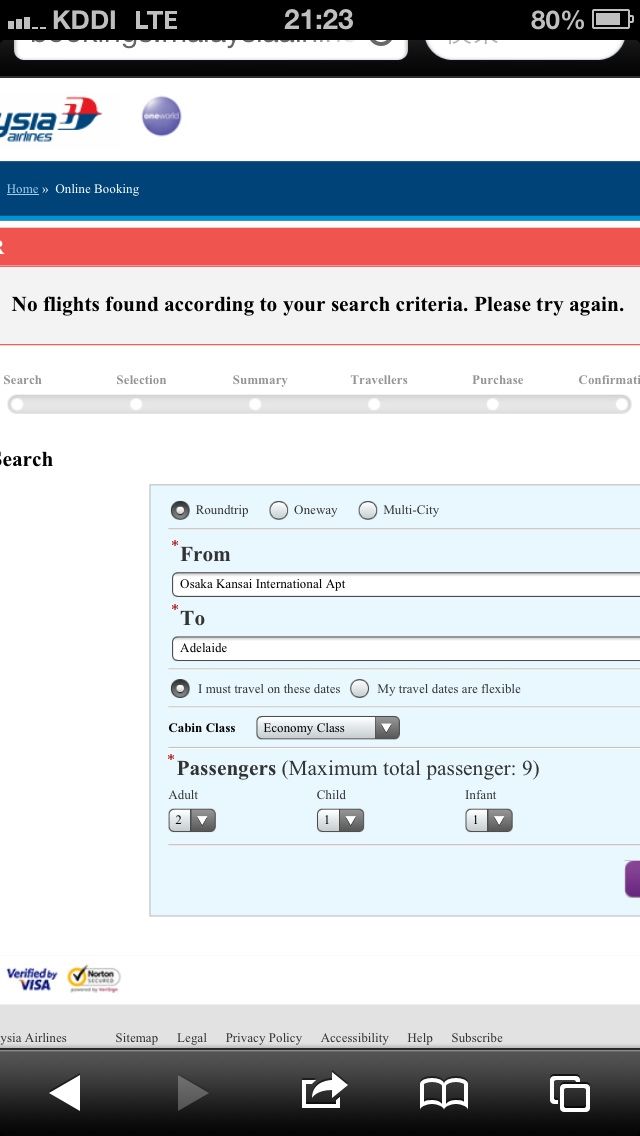Viewport: 640px width, 1136px height.
Task: Open the Adult passenger count dropdown
Action: (192, 820)
